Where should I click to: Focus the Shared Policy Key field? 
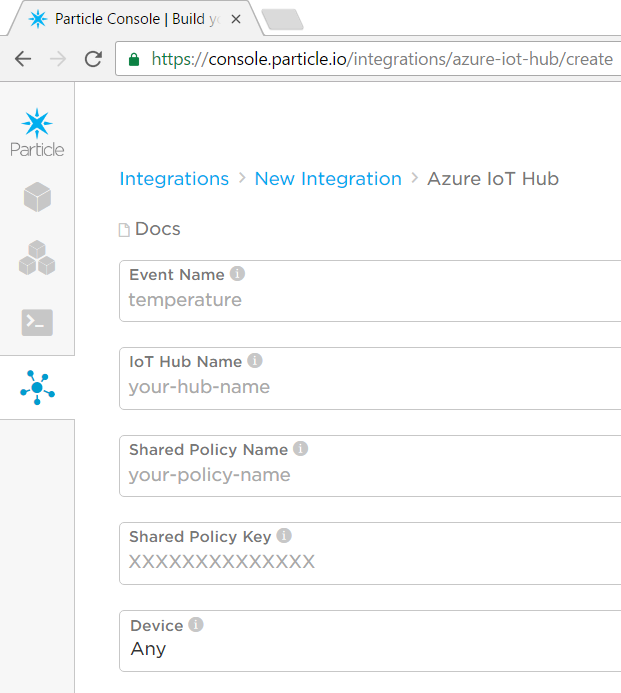pyautogui.click(x=370, y=562)
